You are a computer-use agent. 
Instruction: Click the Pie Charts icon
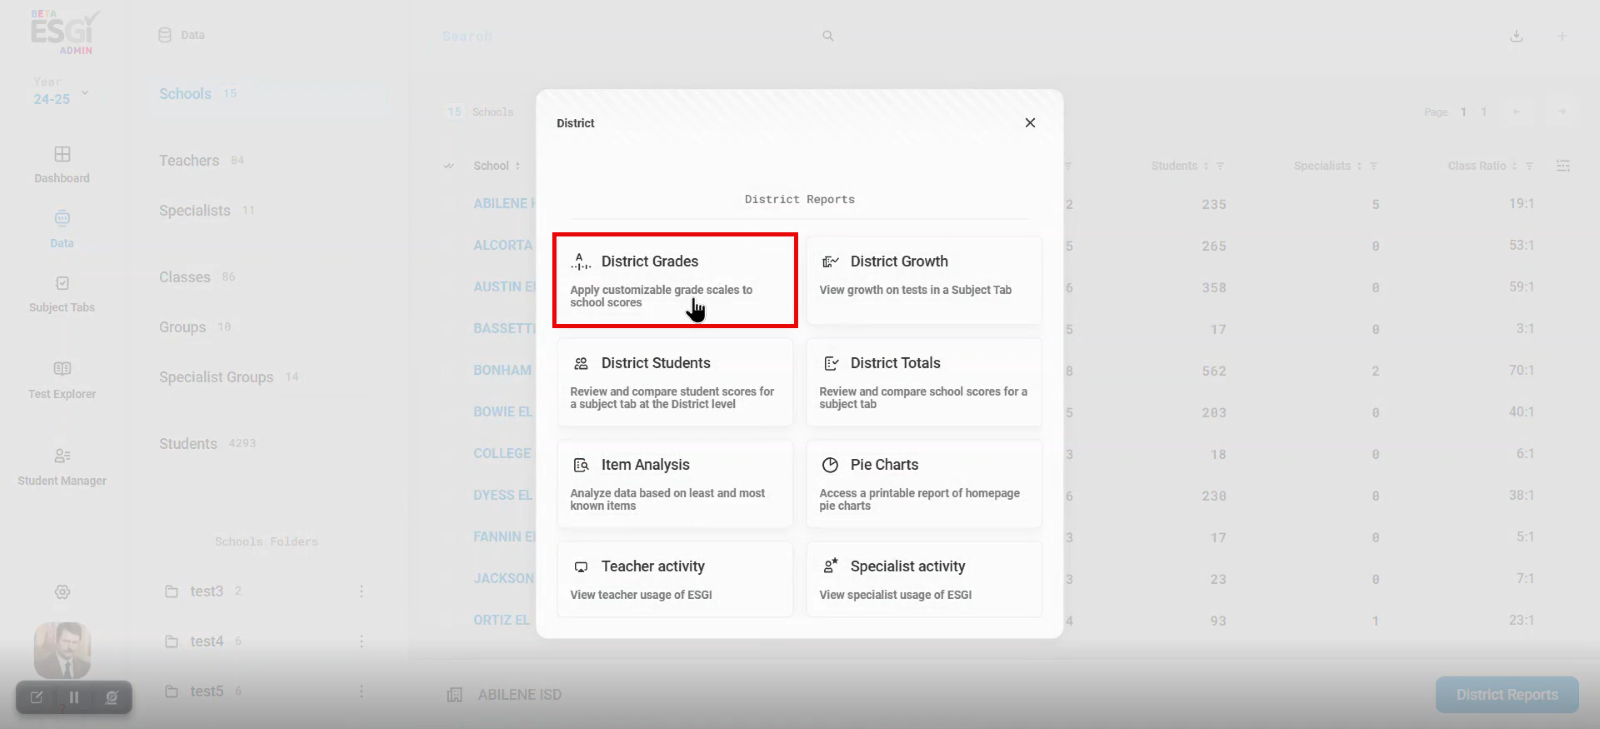coord(830,465)
